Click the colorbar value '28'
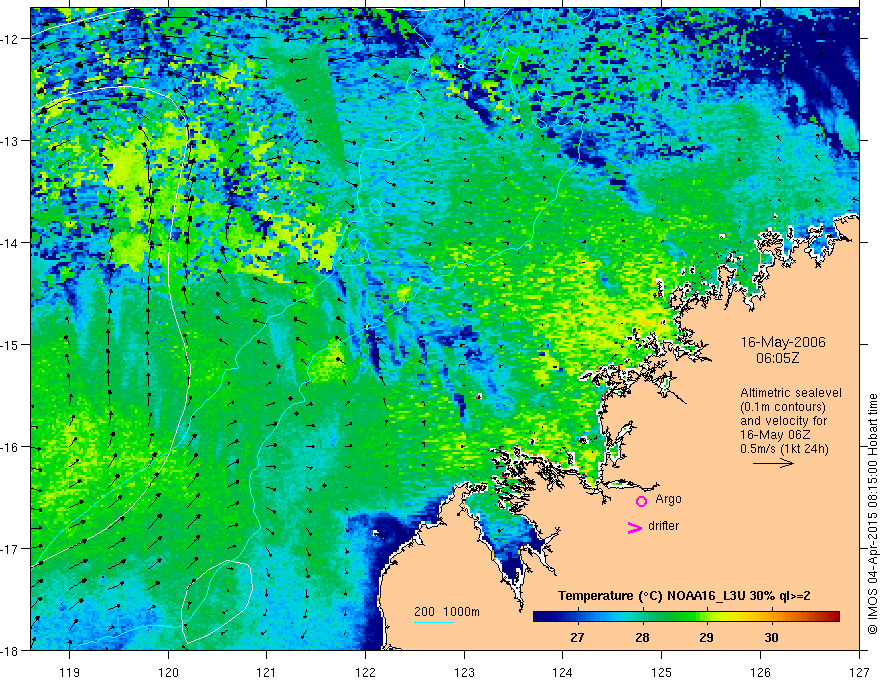The height and width of the screenshot is (680, 880). coord(642,637)
